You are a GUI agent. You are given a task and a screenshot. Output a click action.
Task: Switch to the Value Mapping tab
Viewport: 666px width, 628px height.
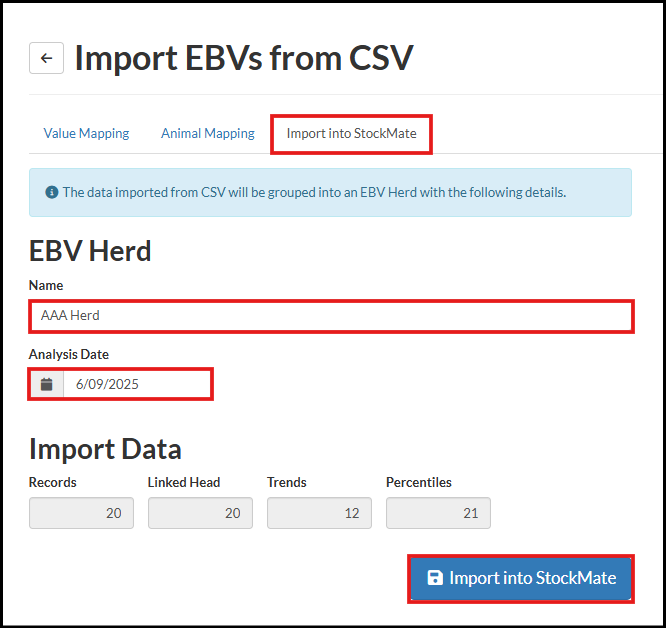[x=86, y=133]
